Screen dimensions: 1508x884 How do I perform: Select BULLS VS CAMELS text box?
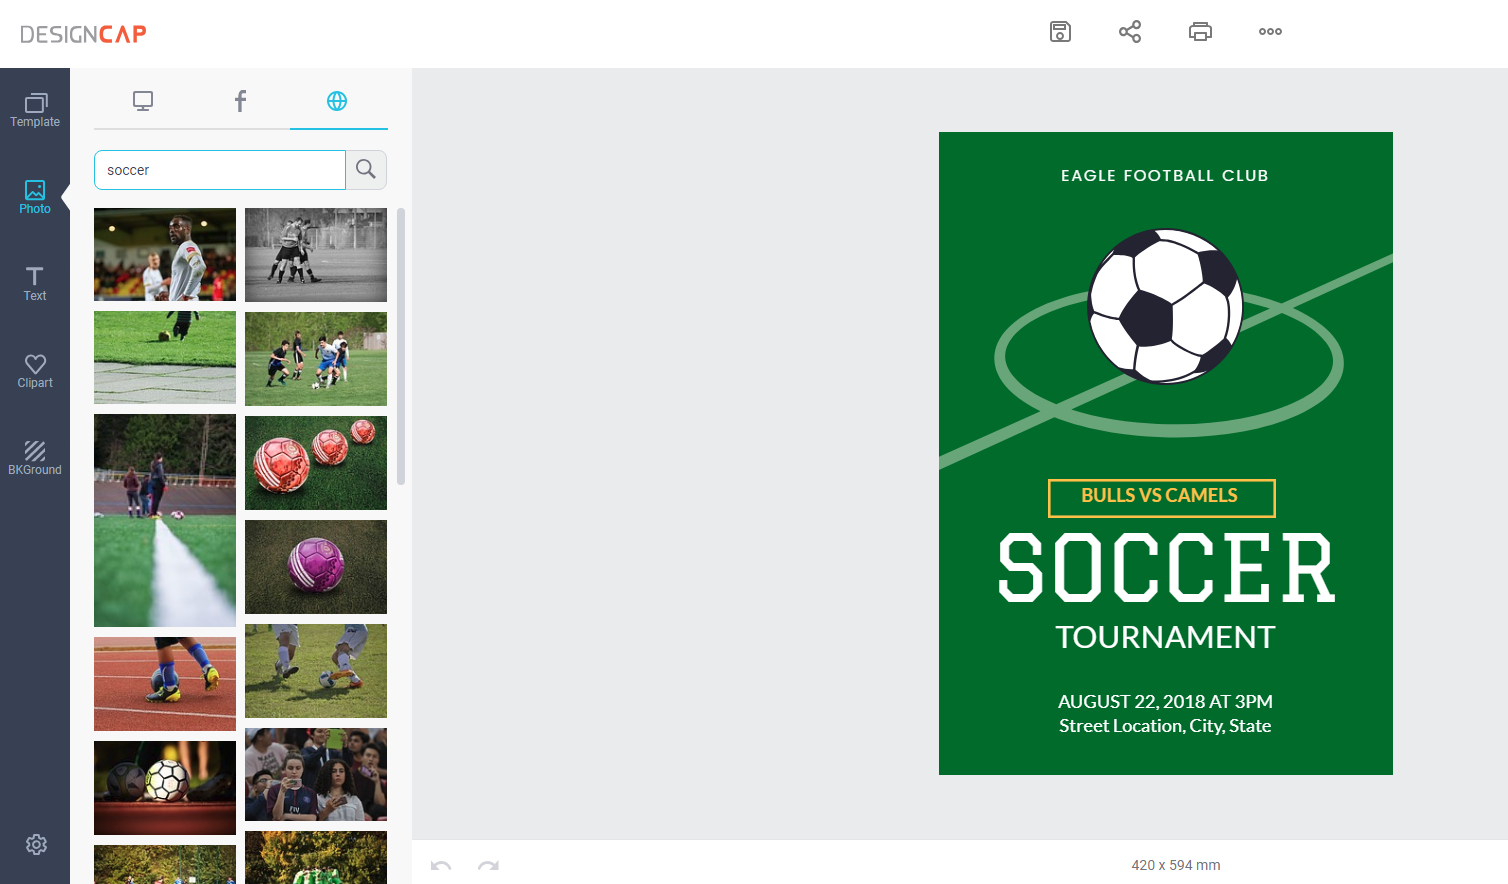(1161, 498)
